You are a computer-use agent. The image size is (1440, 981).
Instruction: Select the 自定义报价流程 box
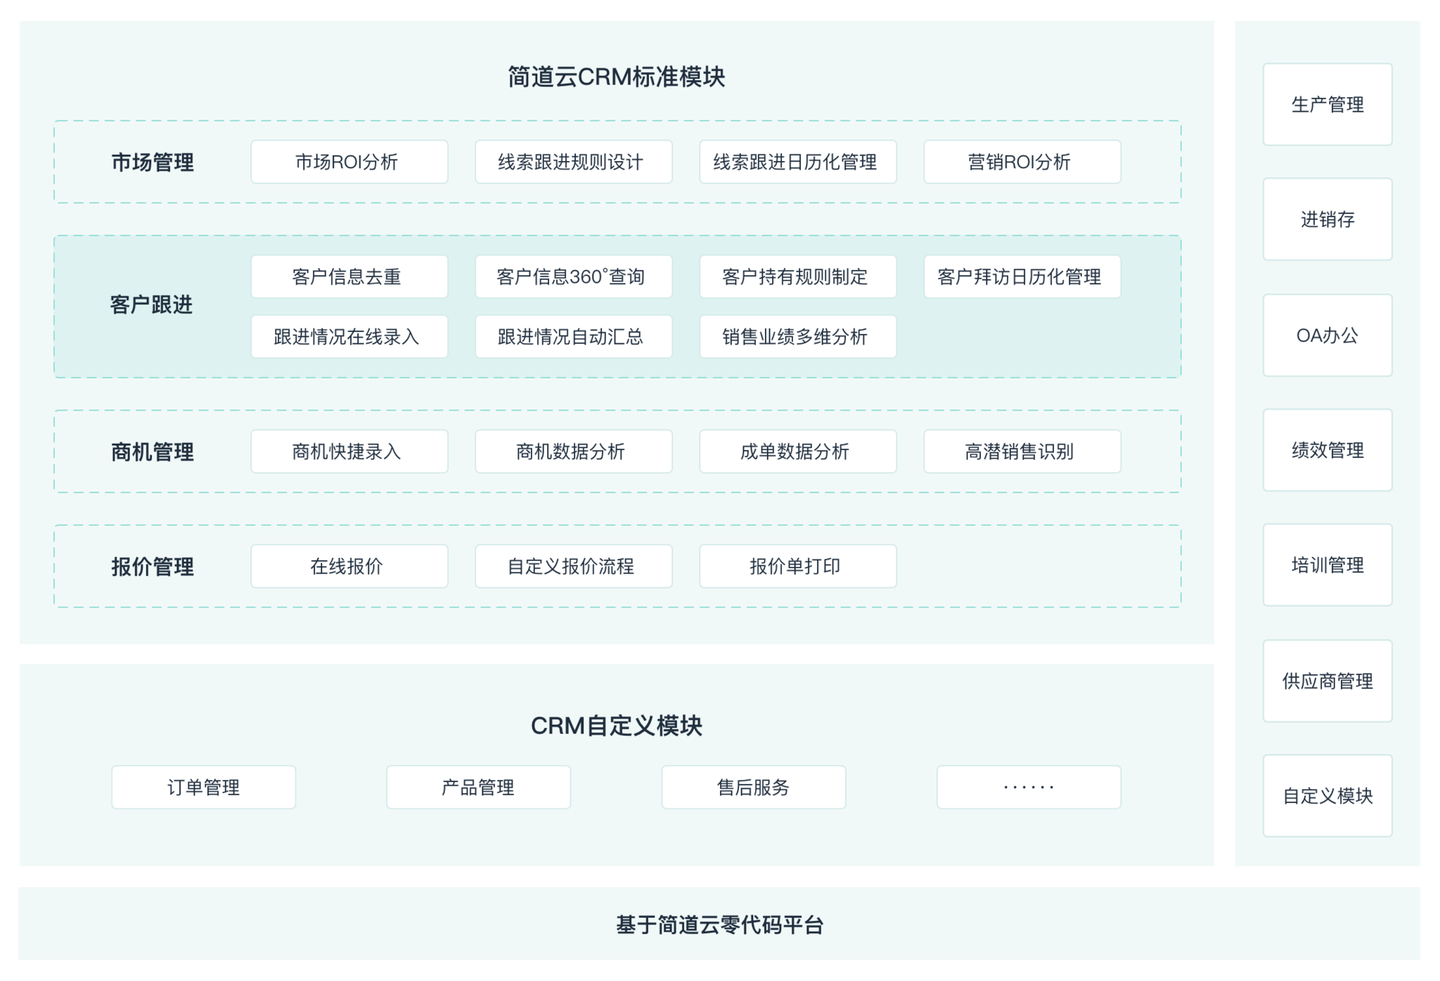pos(573,566)
